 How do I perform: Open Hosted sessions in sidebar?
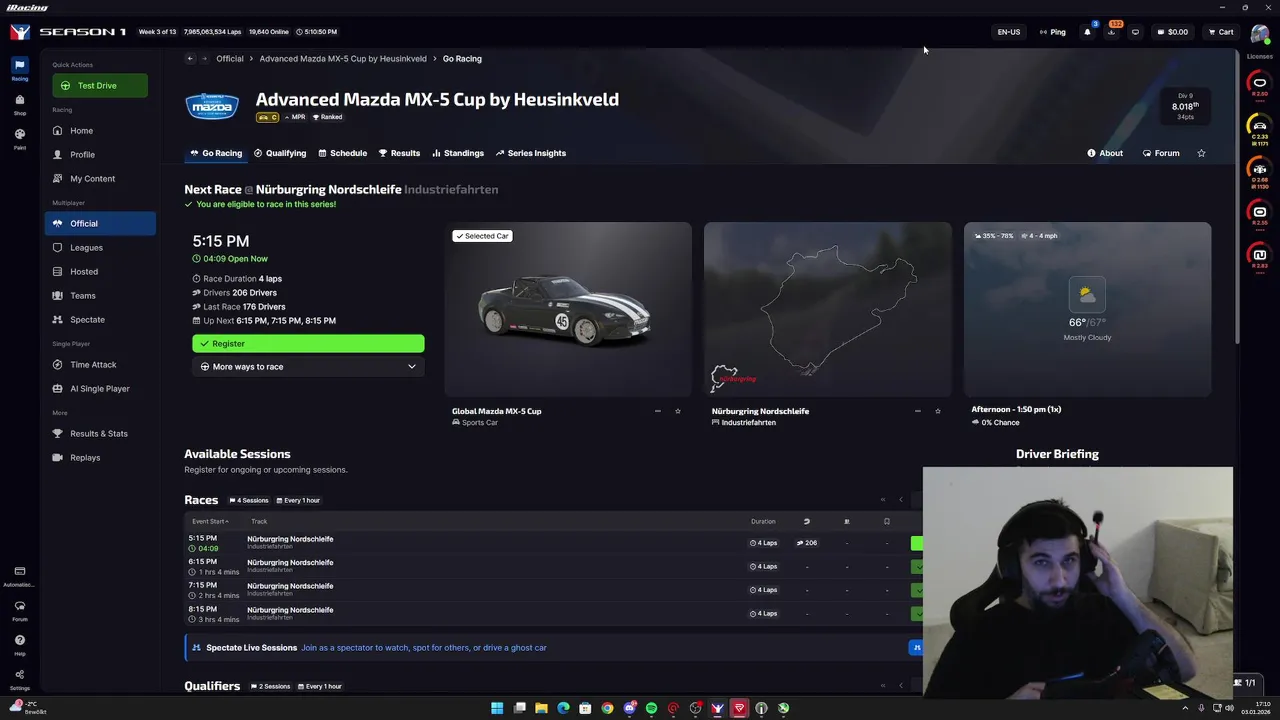pyautogui.click(x=100, y=272)
